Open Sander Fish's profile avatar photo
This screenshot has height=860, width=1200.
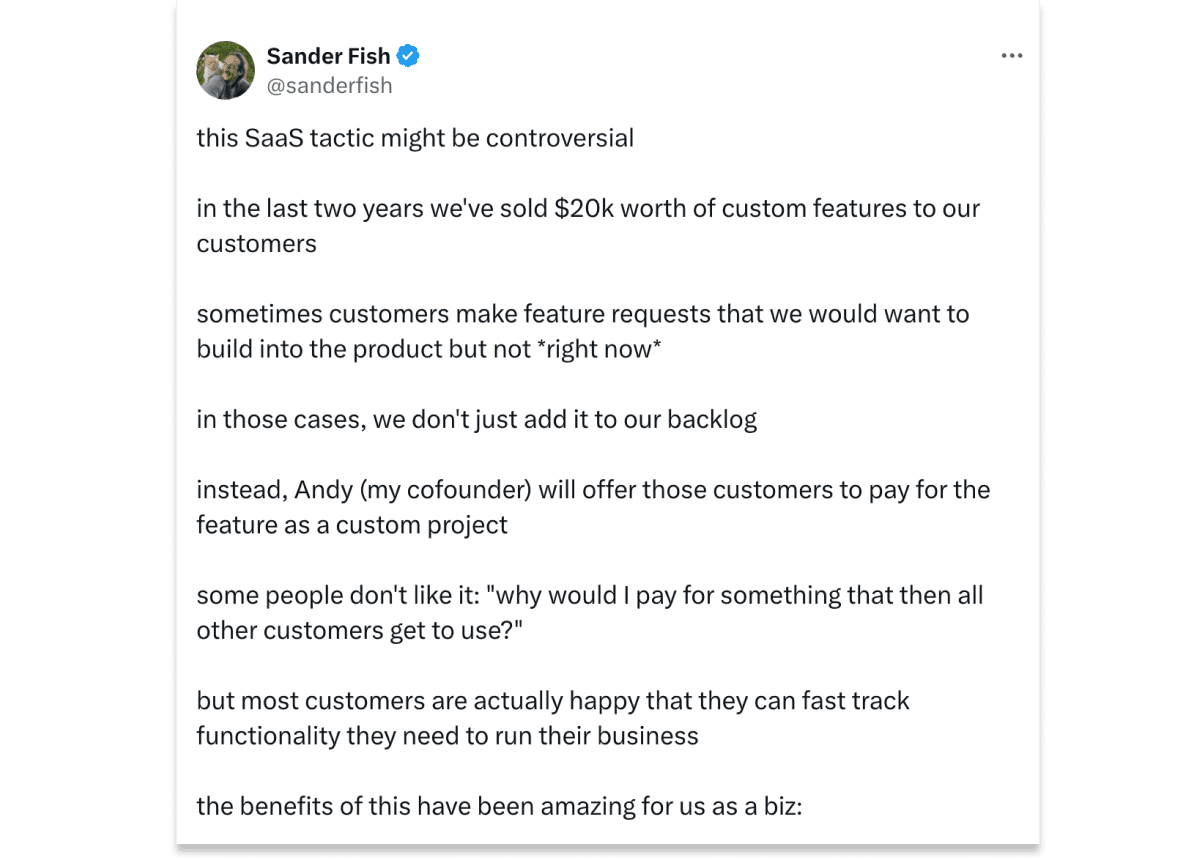(x=225, y=70)
